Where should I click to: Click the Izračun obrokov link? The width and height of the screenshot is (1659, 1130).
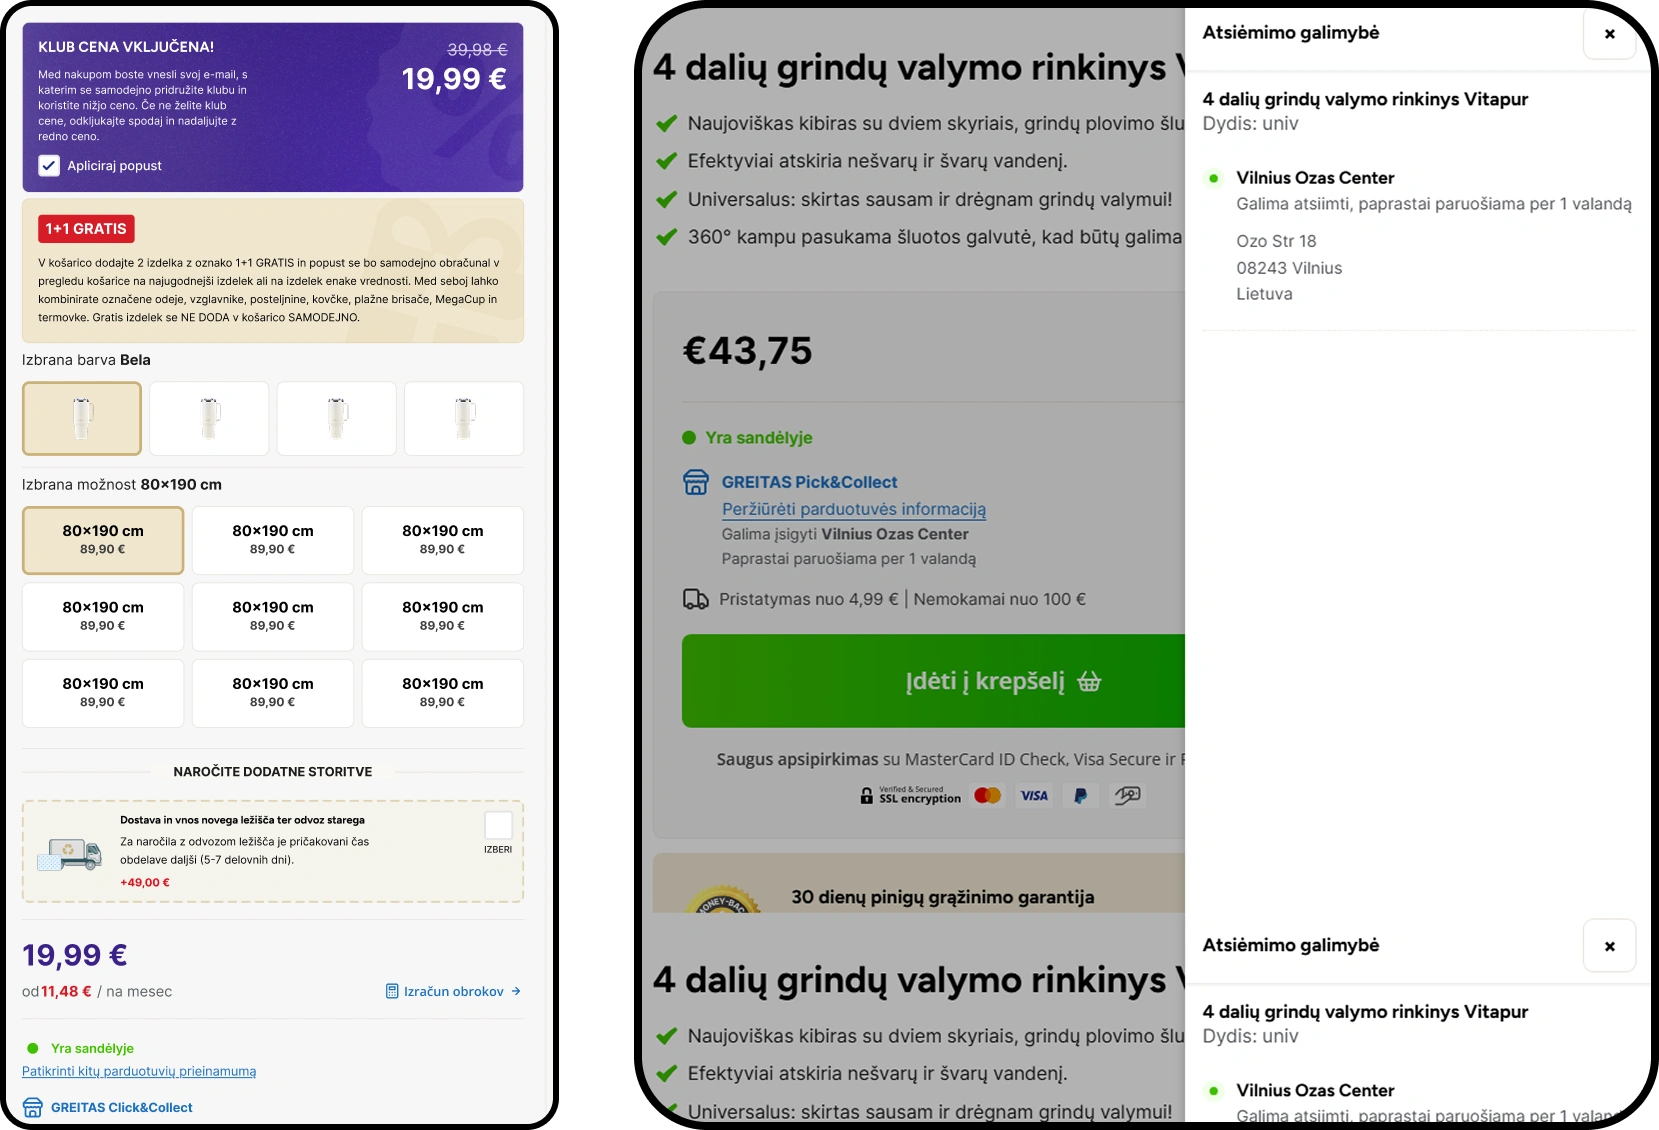(x=453, y=992)
